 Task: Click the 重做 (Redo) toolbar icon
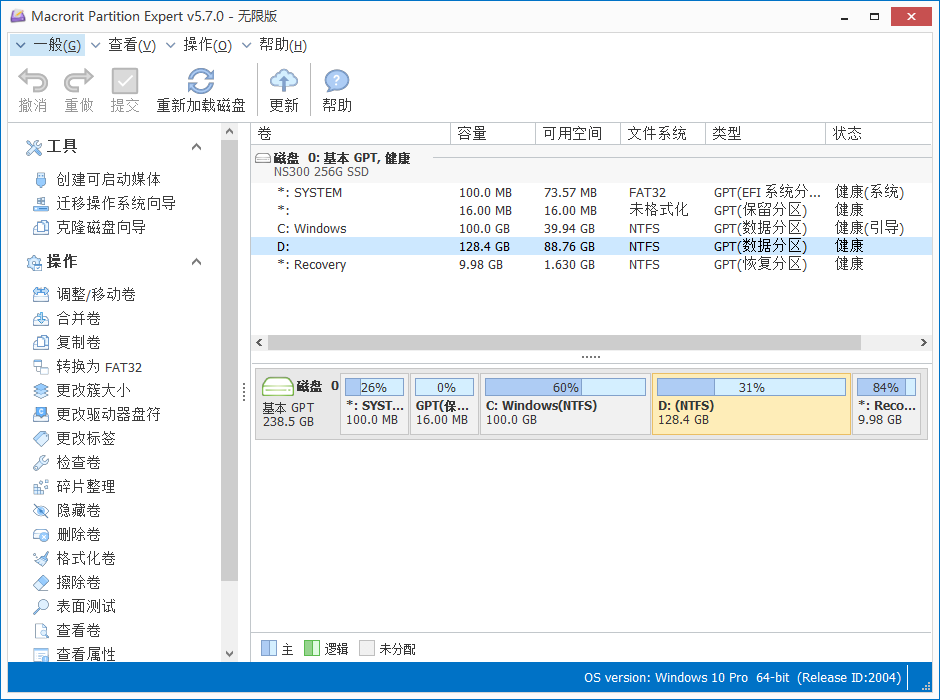78,88
